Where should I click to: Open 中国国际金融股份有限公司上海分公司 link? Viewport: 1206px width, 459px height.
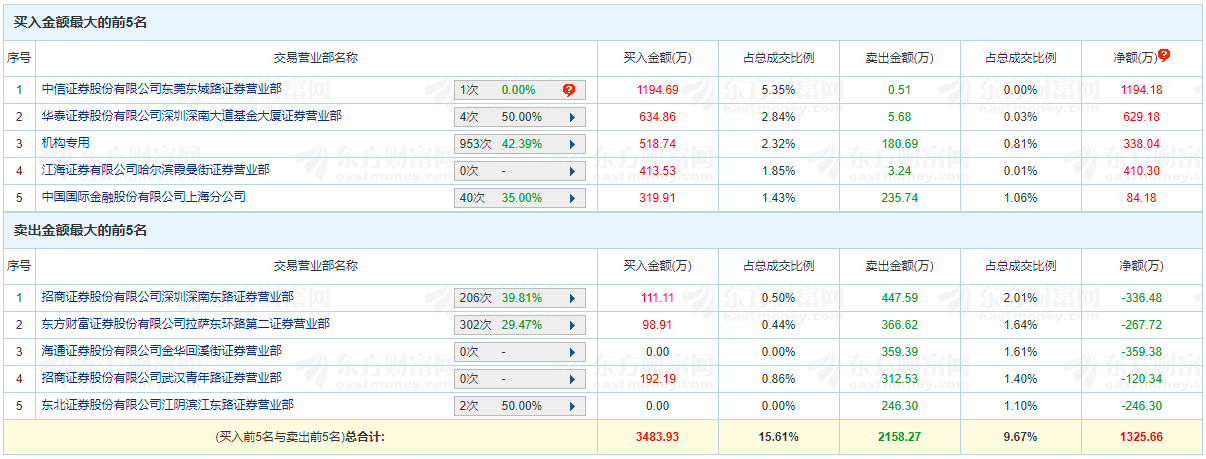point(144,197)
